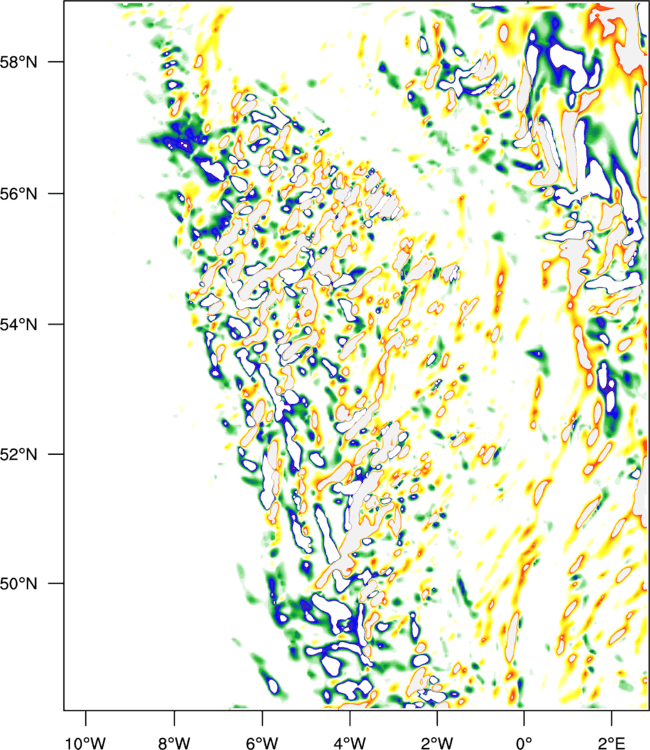Click the 50°N latitude label

[18, 584]
